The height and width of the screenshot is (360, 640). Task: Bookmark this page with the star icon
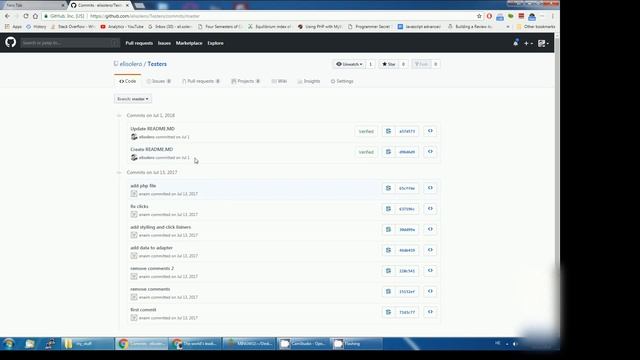click(479, 16)
